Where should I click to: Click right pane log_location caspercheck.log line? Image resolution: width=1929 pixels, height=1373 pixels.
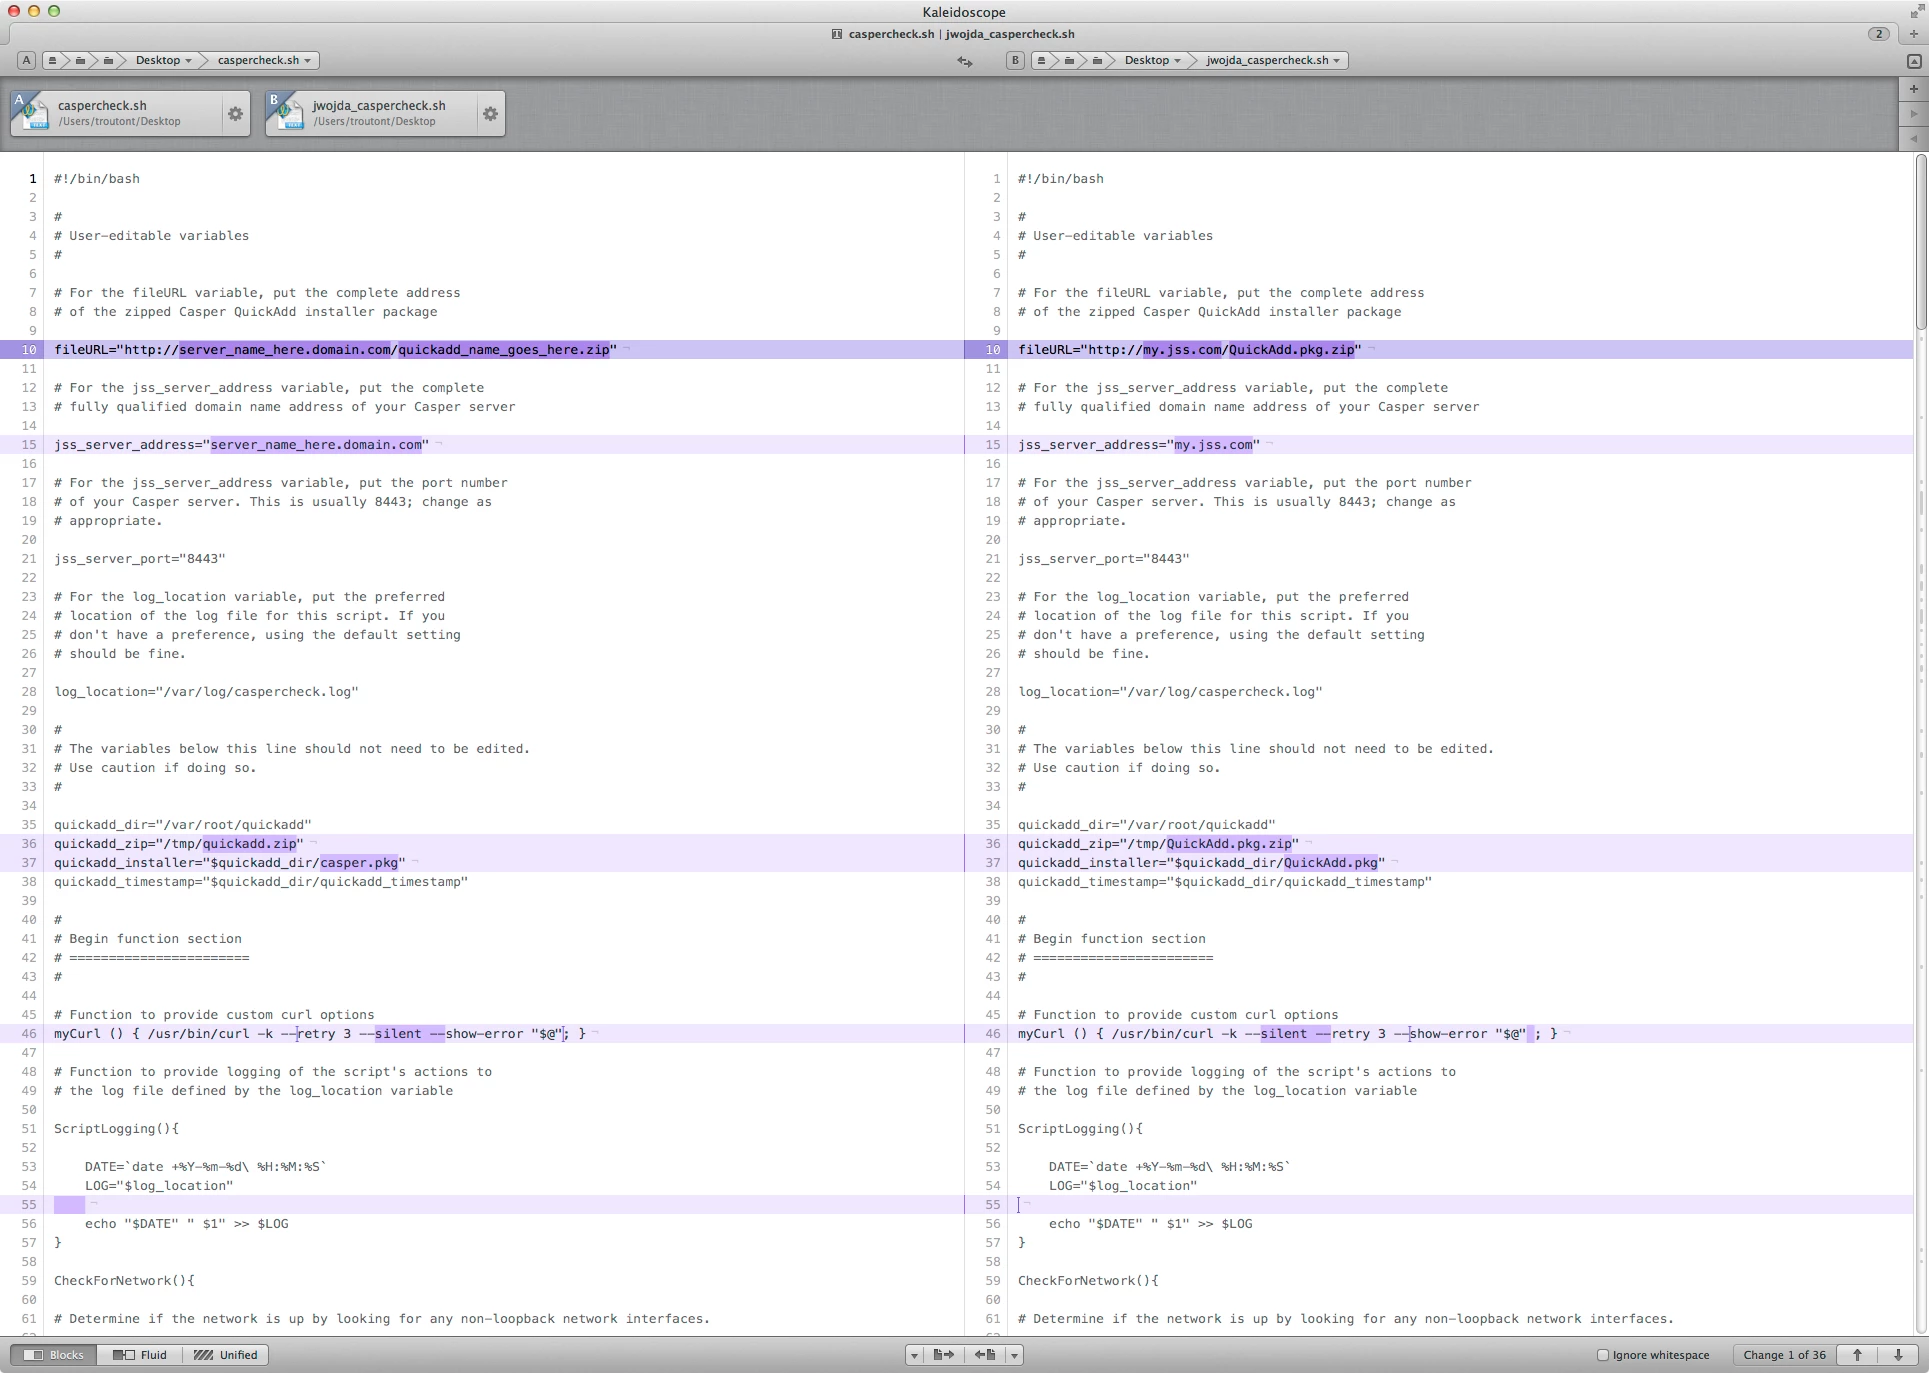coord(1170,692)
